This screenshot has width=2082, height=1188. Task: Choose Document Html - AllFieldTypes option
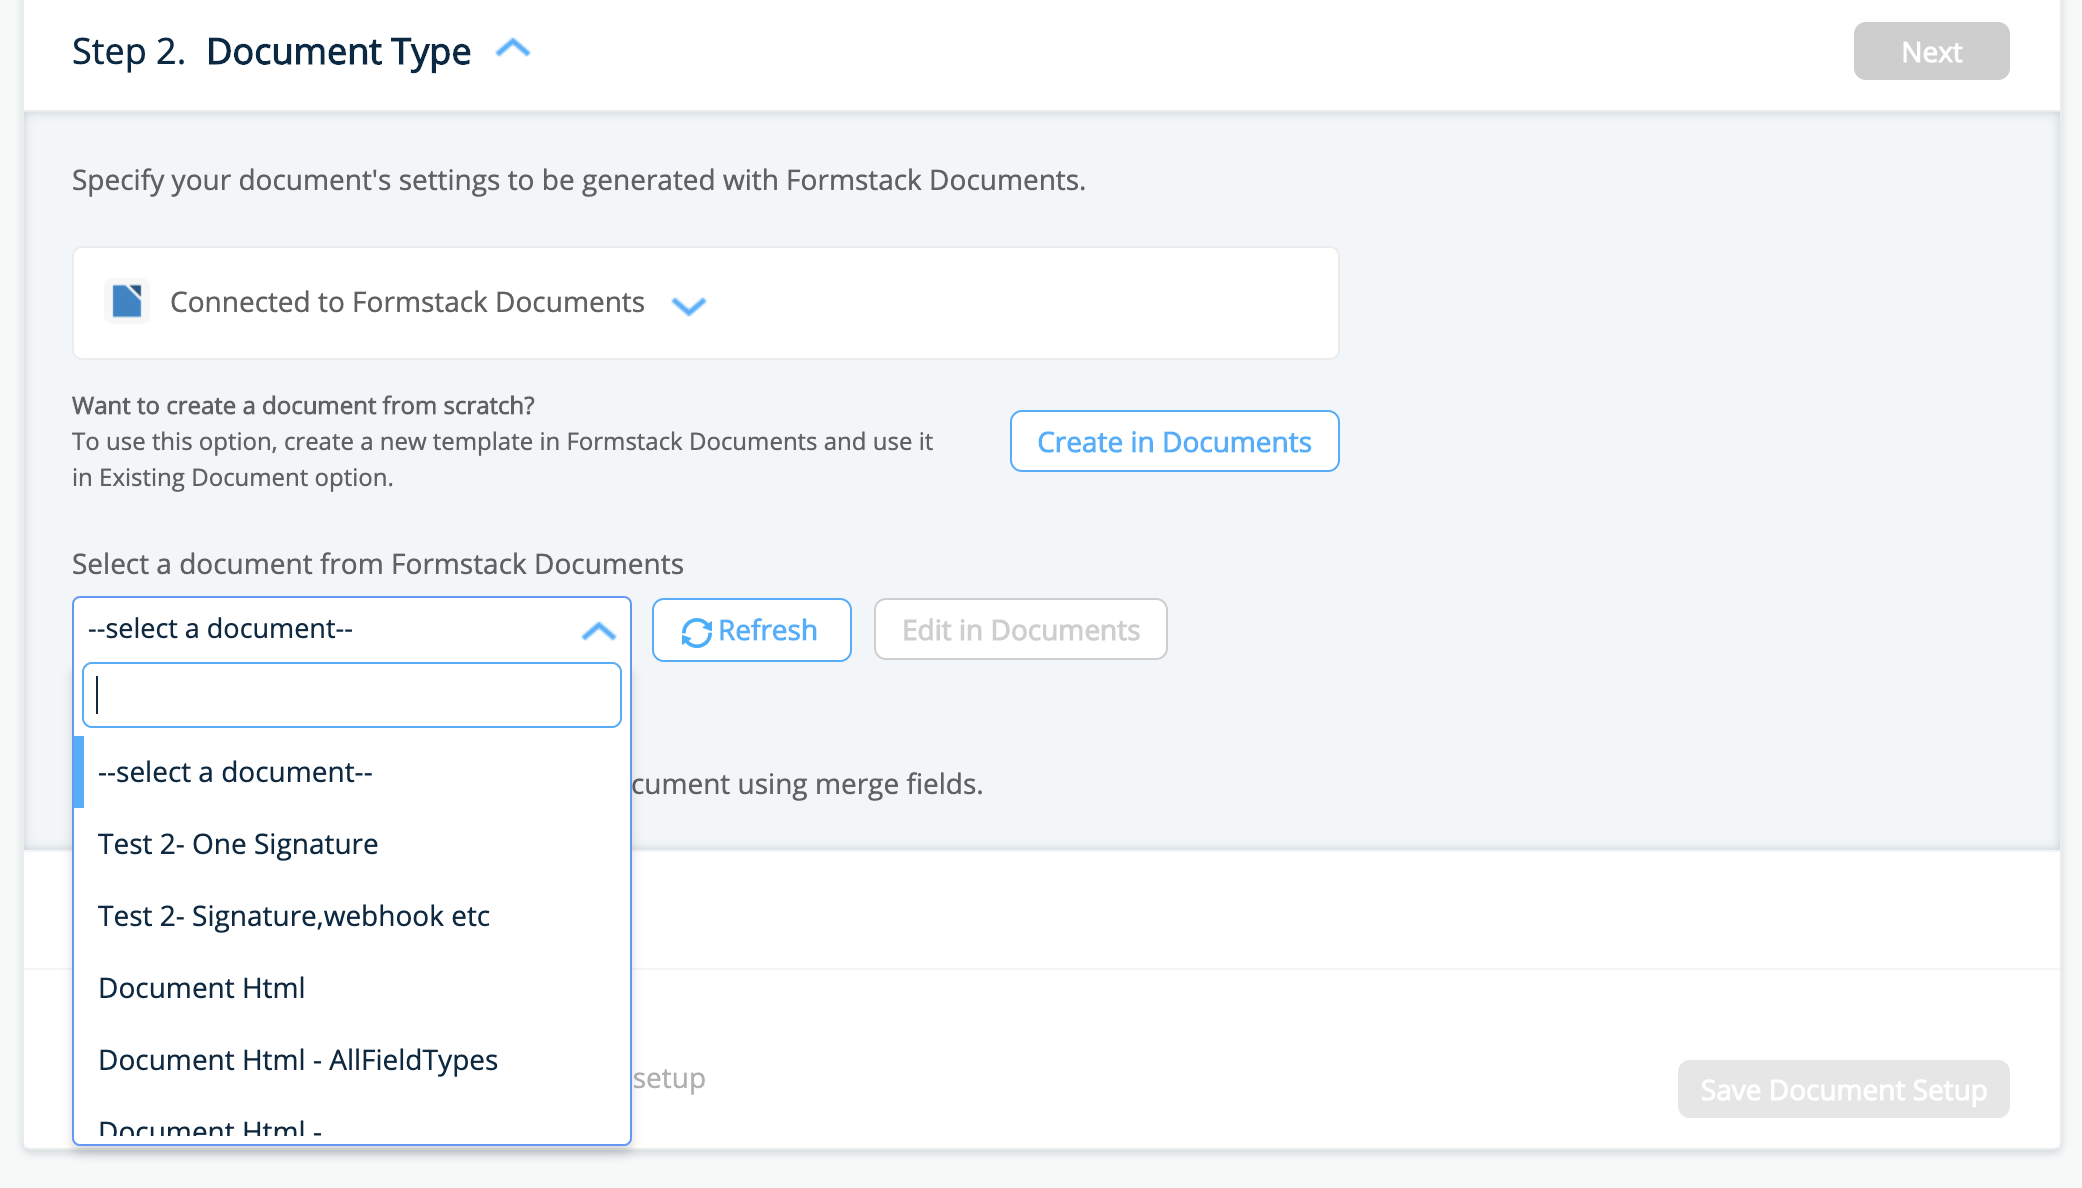click(298, 1060)
